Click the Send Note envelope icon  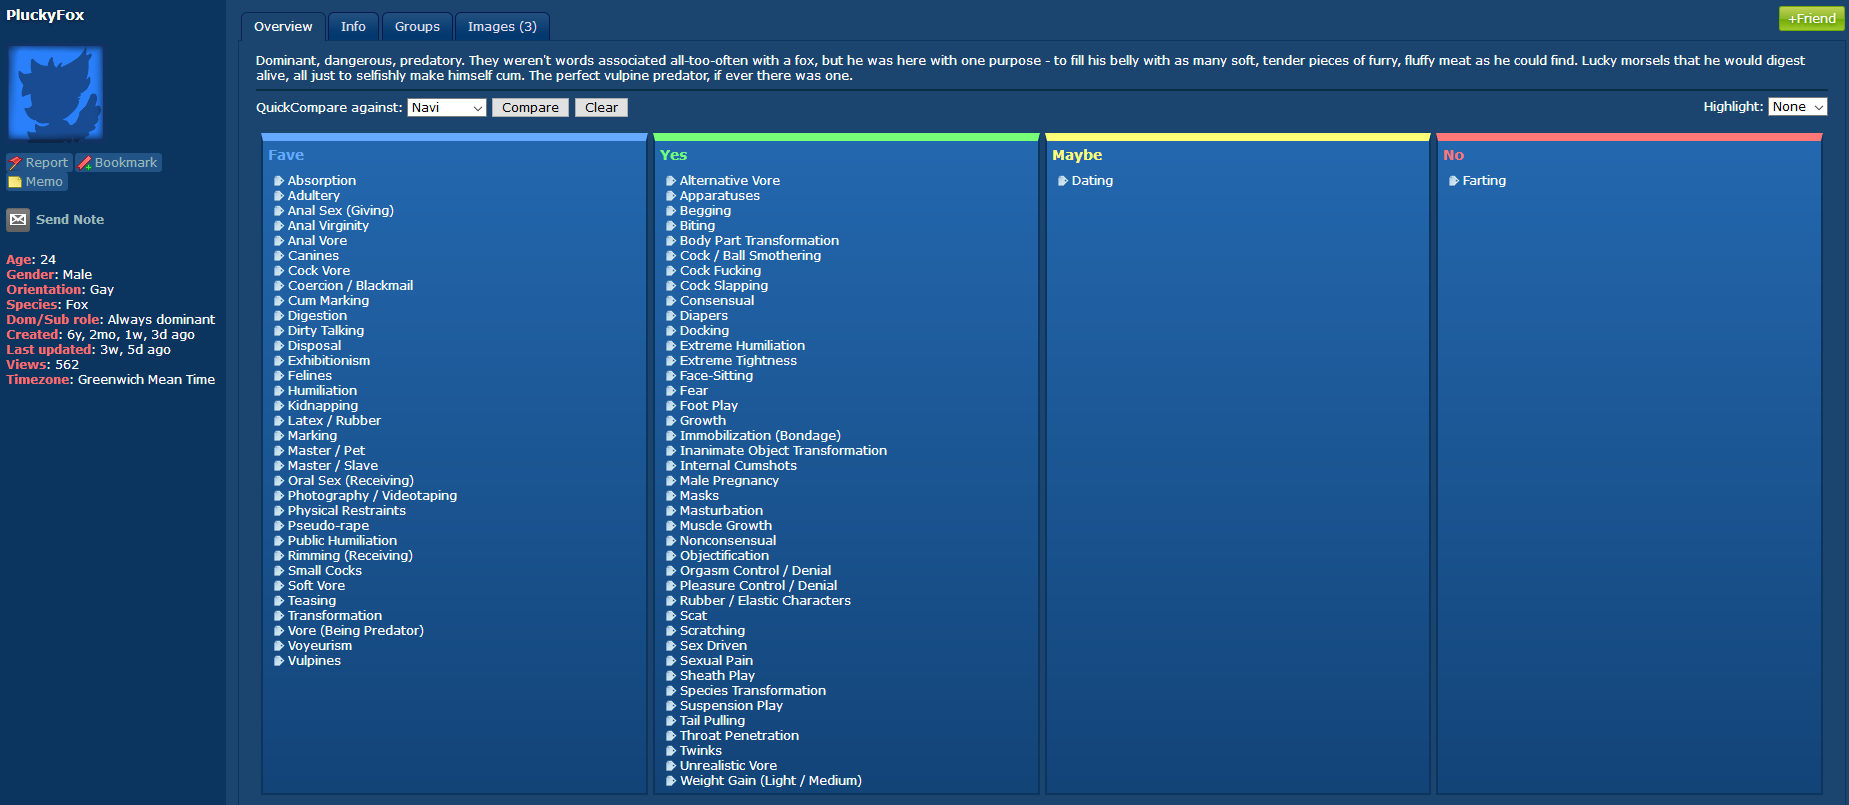coord(18,220)
